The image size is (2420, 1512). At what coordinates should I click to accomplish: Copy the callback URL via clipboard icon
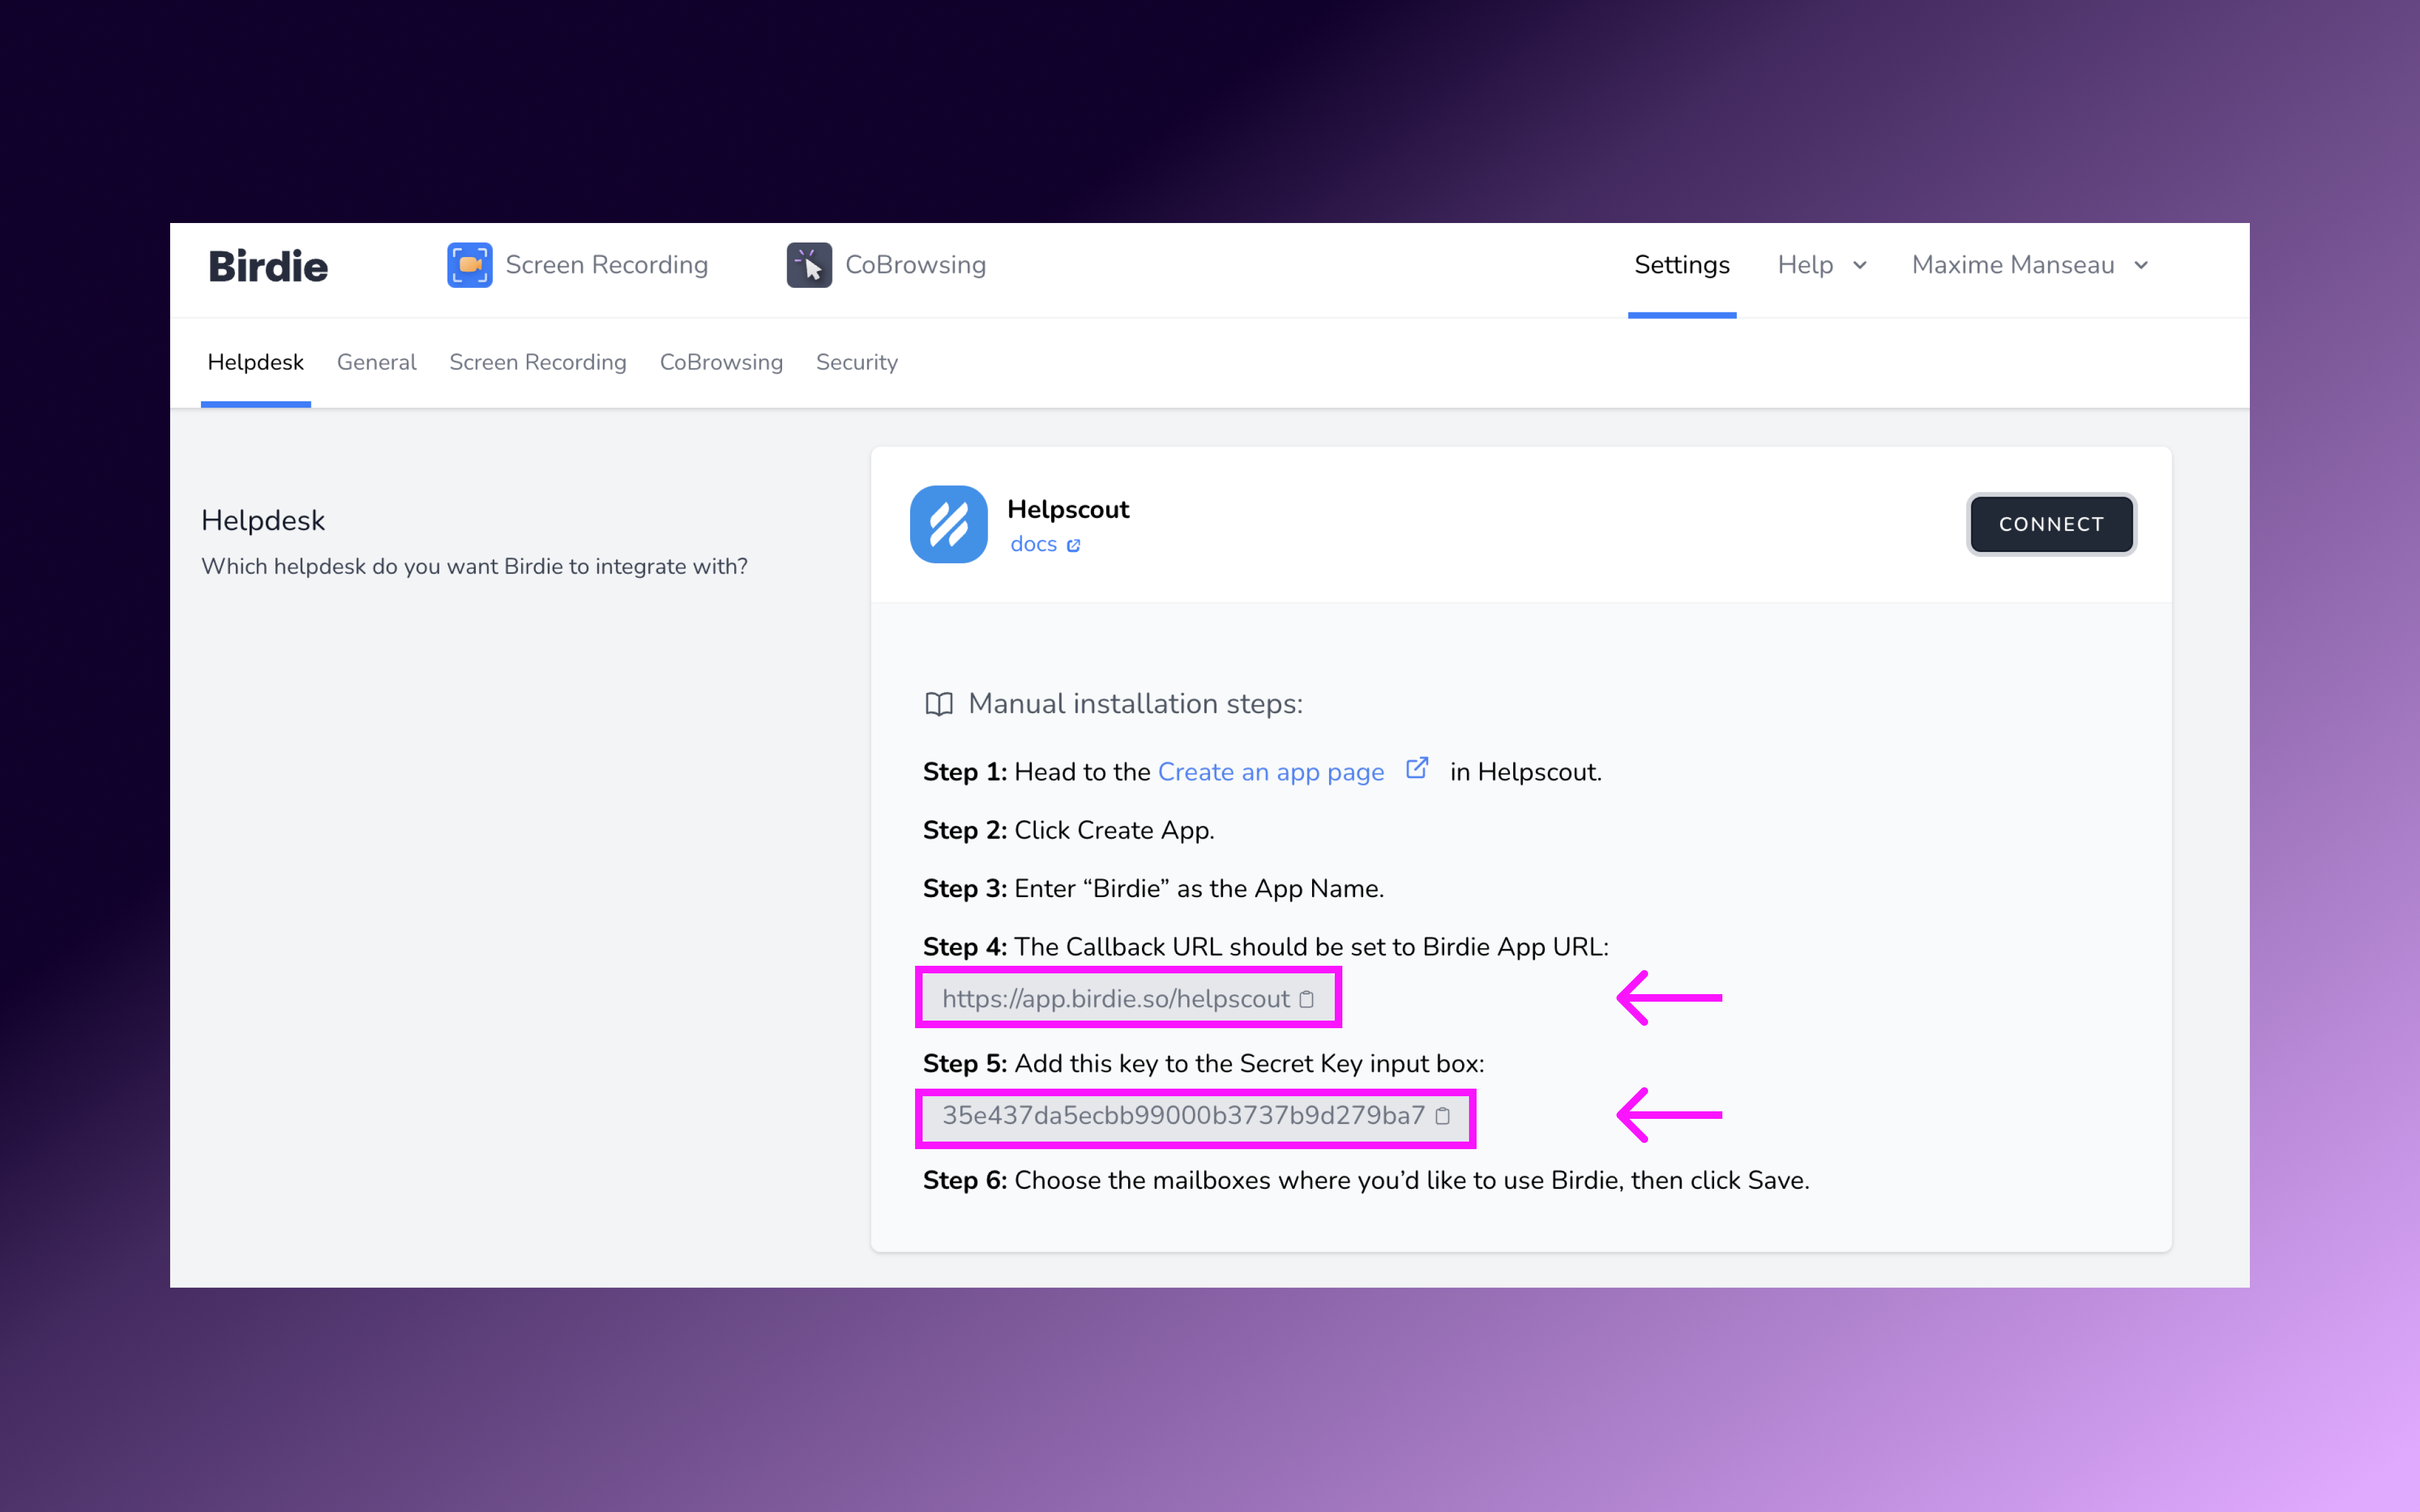click(1306, 999)
